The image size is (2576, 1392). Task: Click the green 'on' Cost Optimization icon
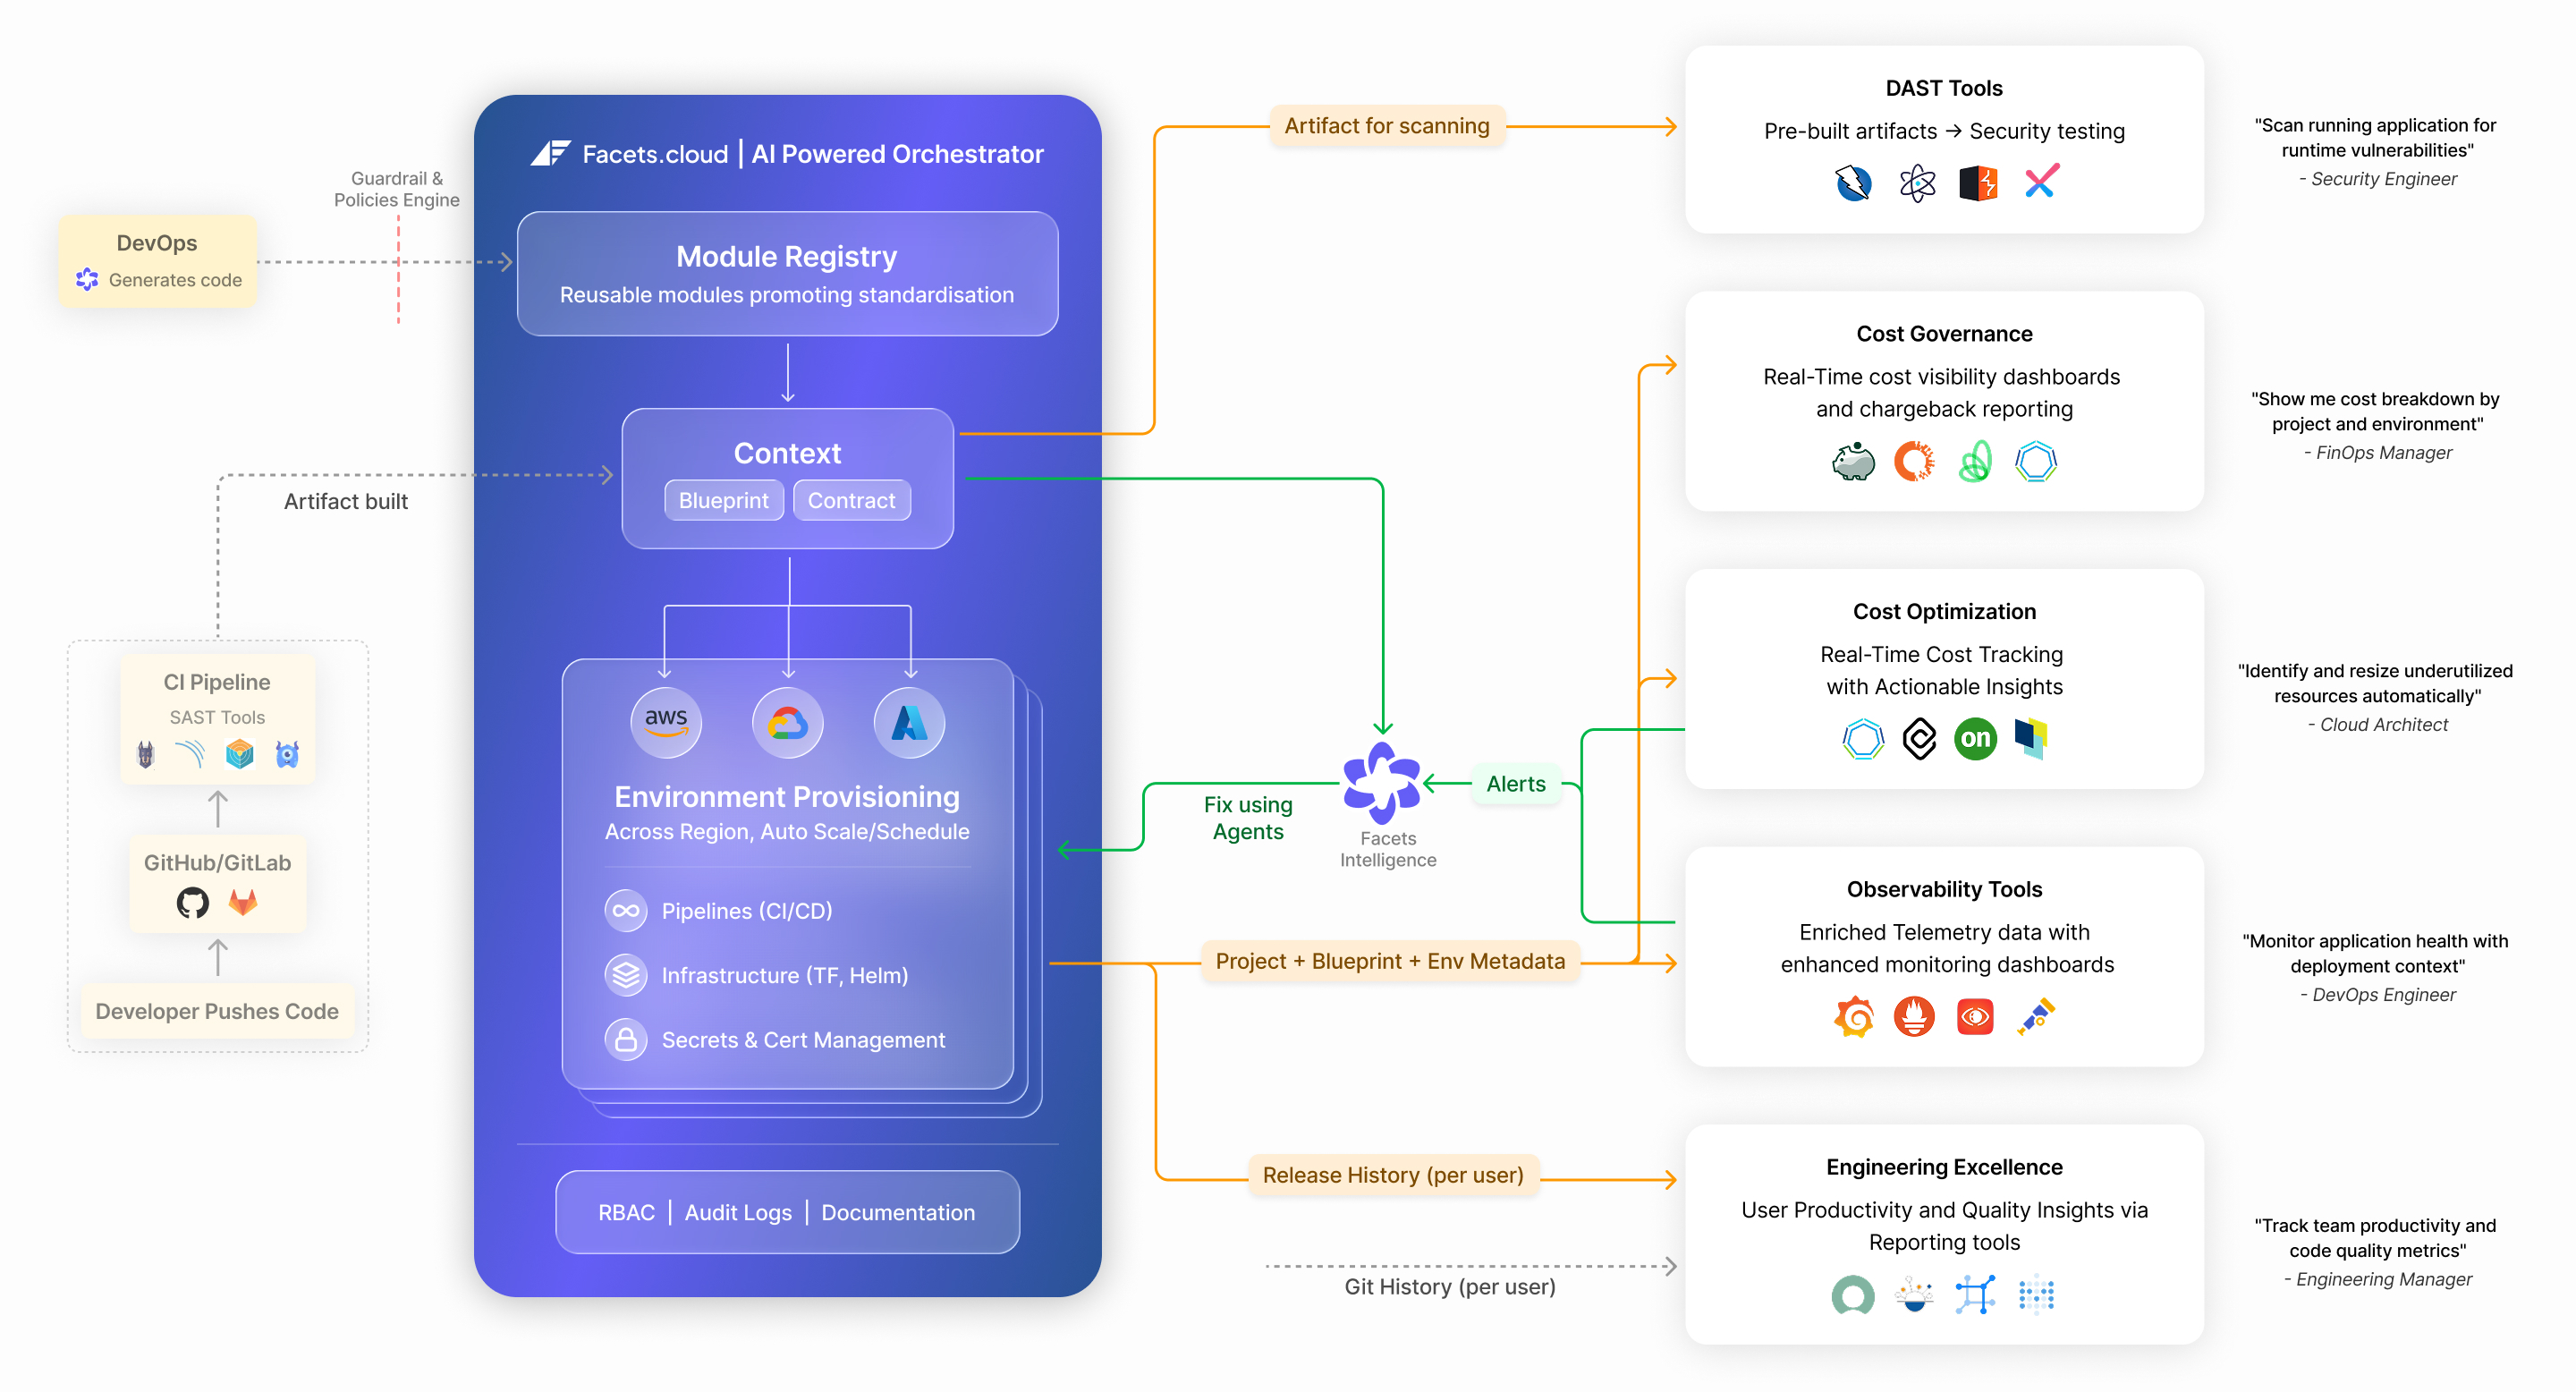tap(1974, 739)
